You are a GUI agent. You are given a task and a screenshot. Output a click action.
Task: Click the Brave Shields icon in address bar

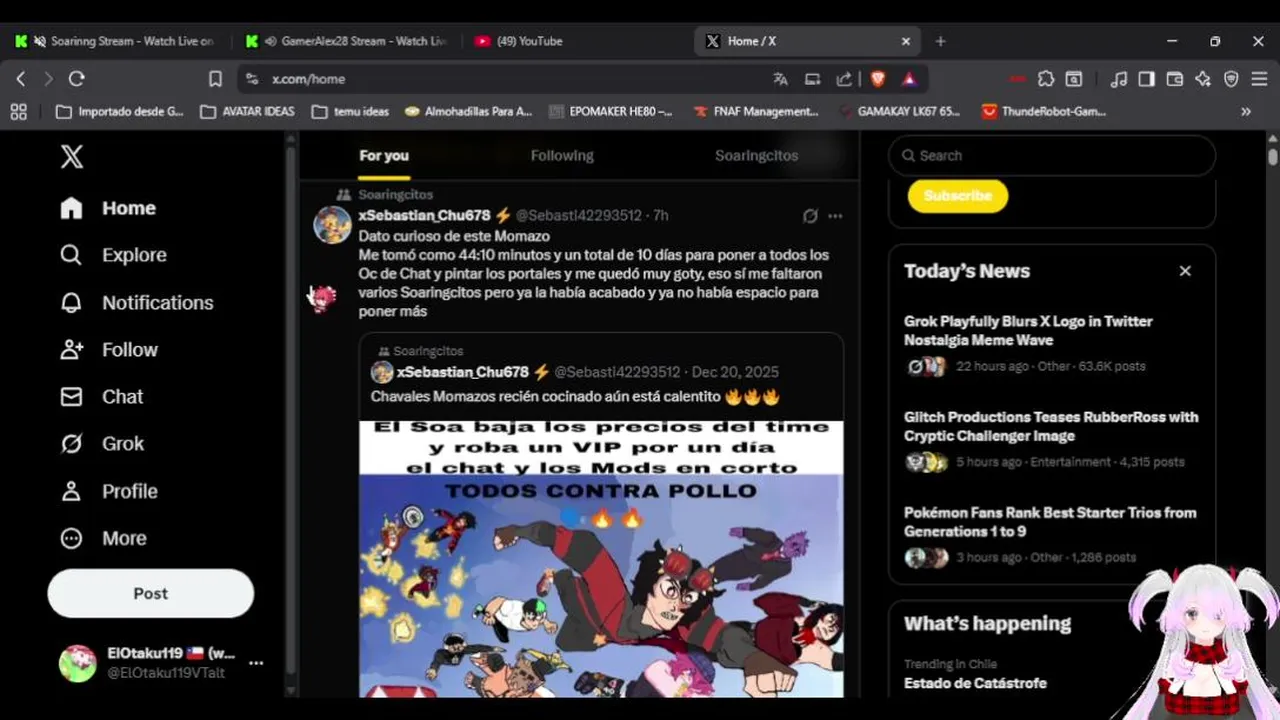[x=878, y=78]
